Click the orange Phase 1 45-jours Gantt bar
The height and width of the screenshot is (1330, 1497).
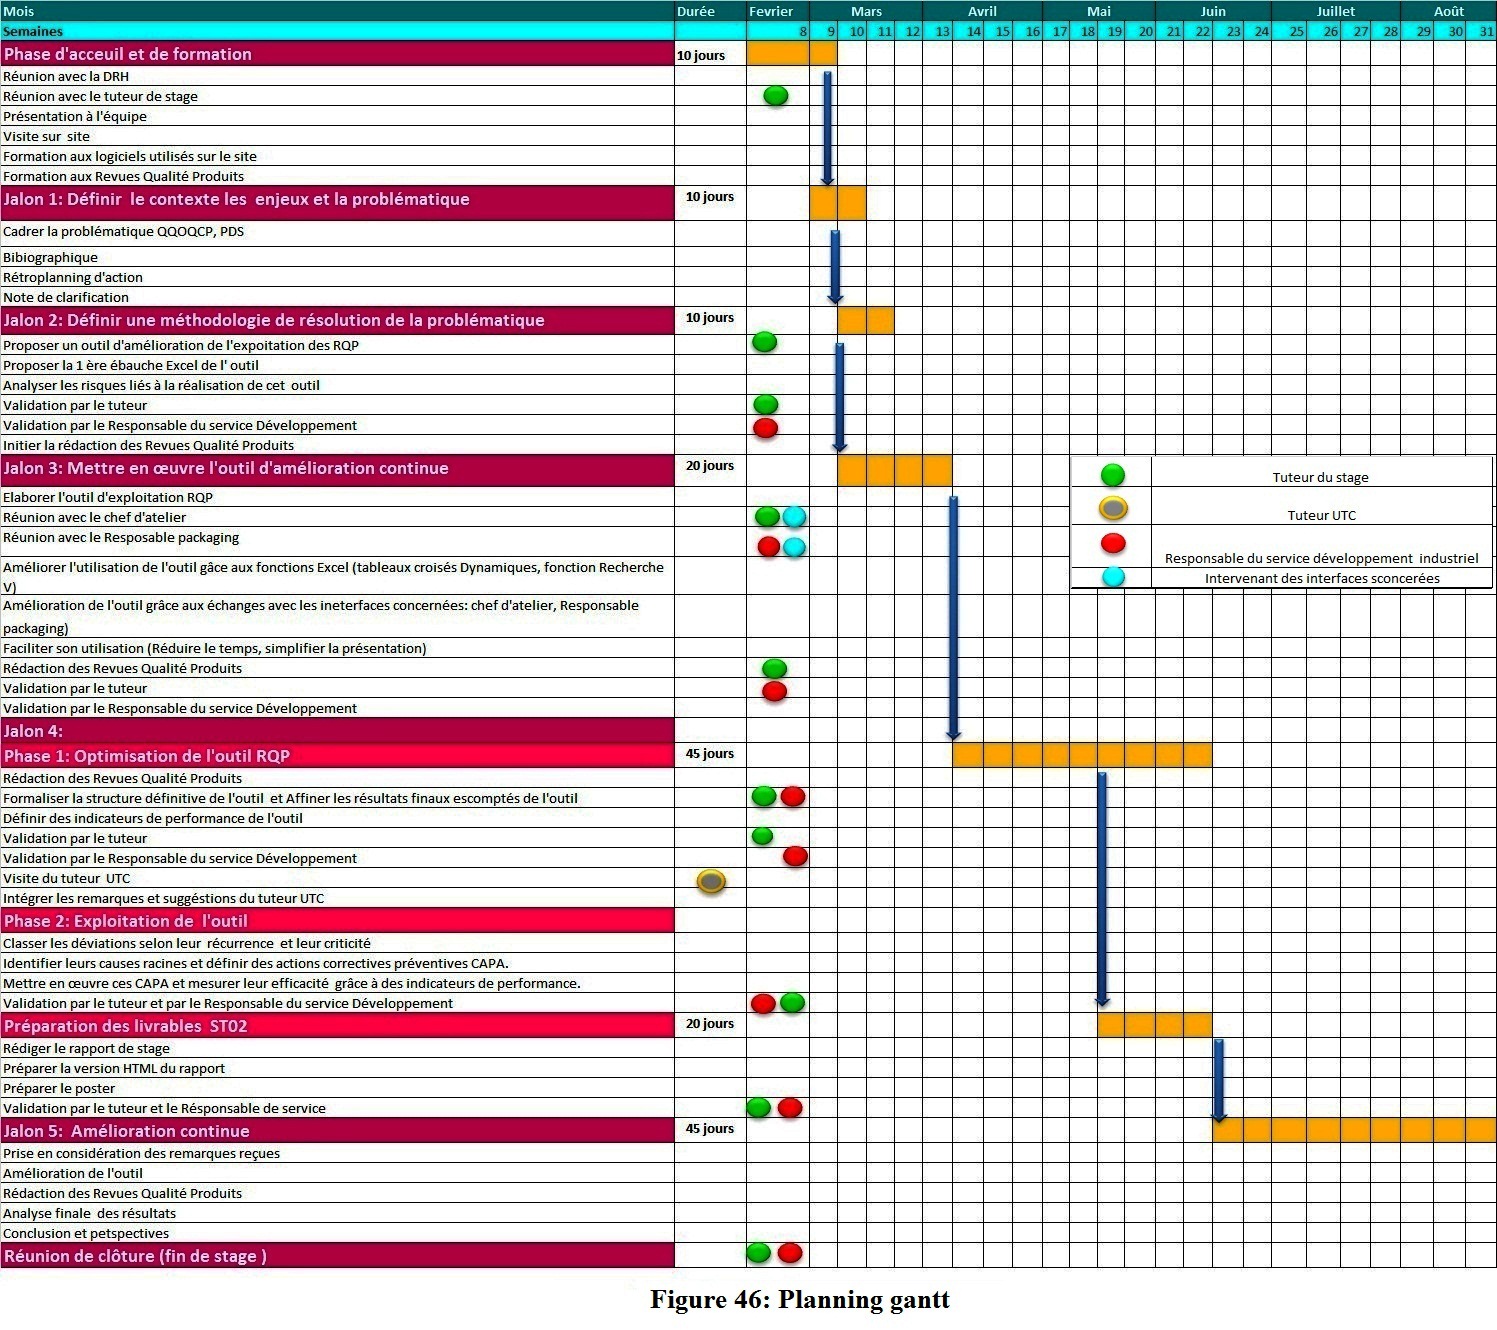1082,755
